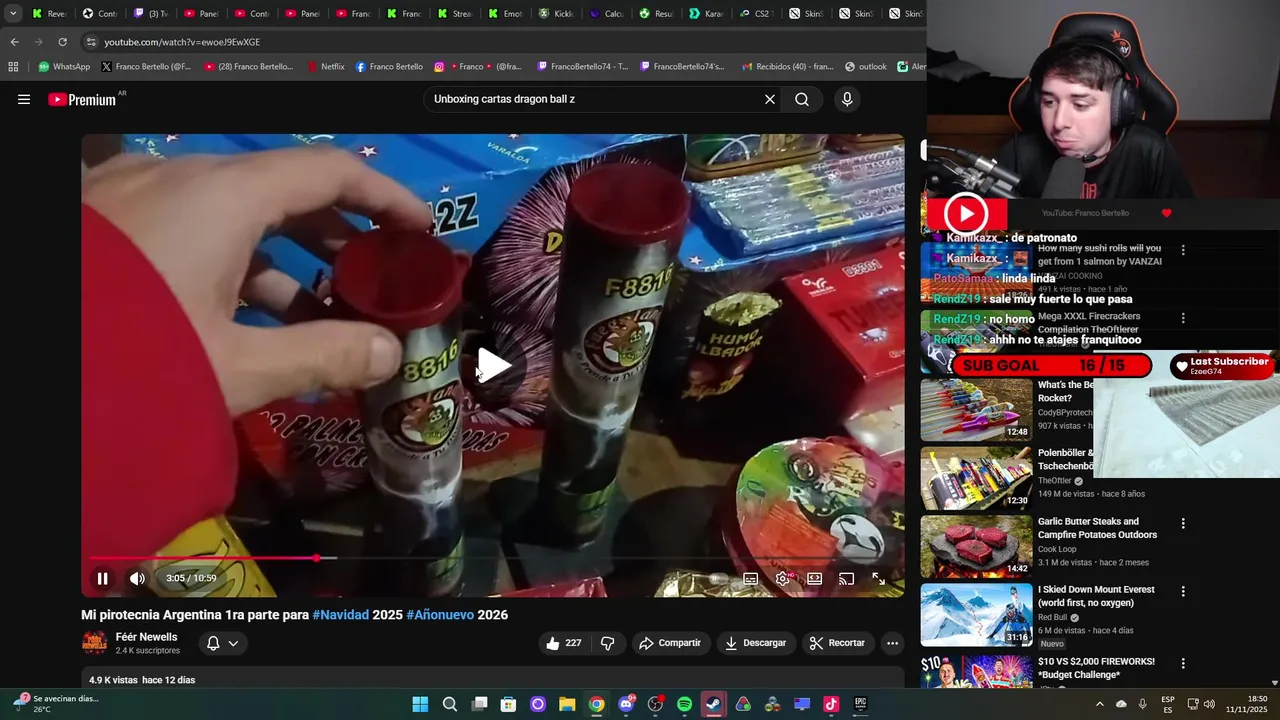Screen dimensions: 1280x720
Task: Switch to the Calcu browser tab
Action: 607,14
